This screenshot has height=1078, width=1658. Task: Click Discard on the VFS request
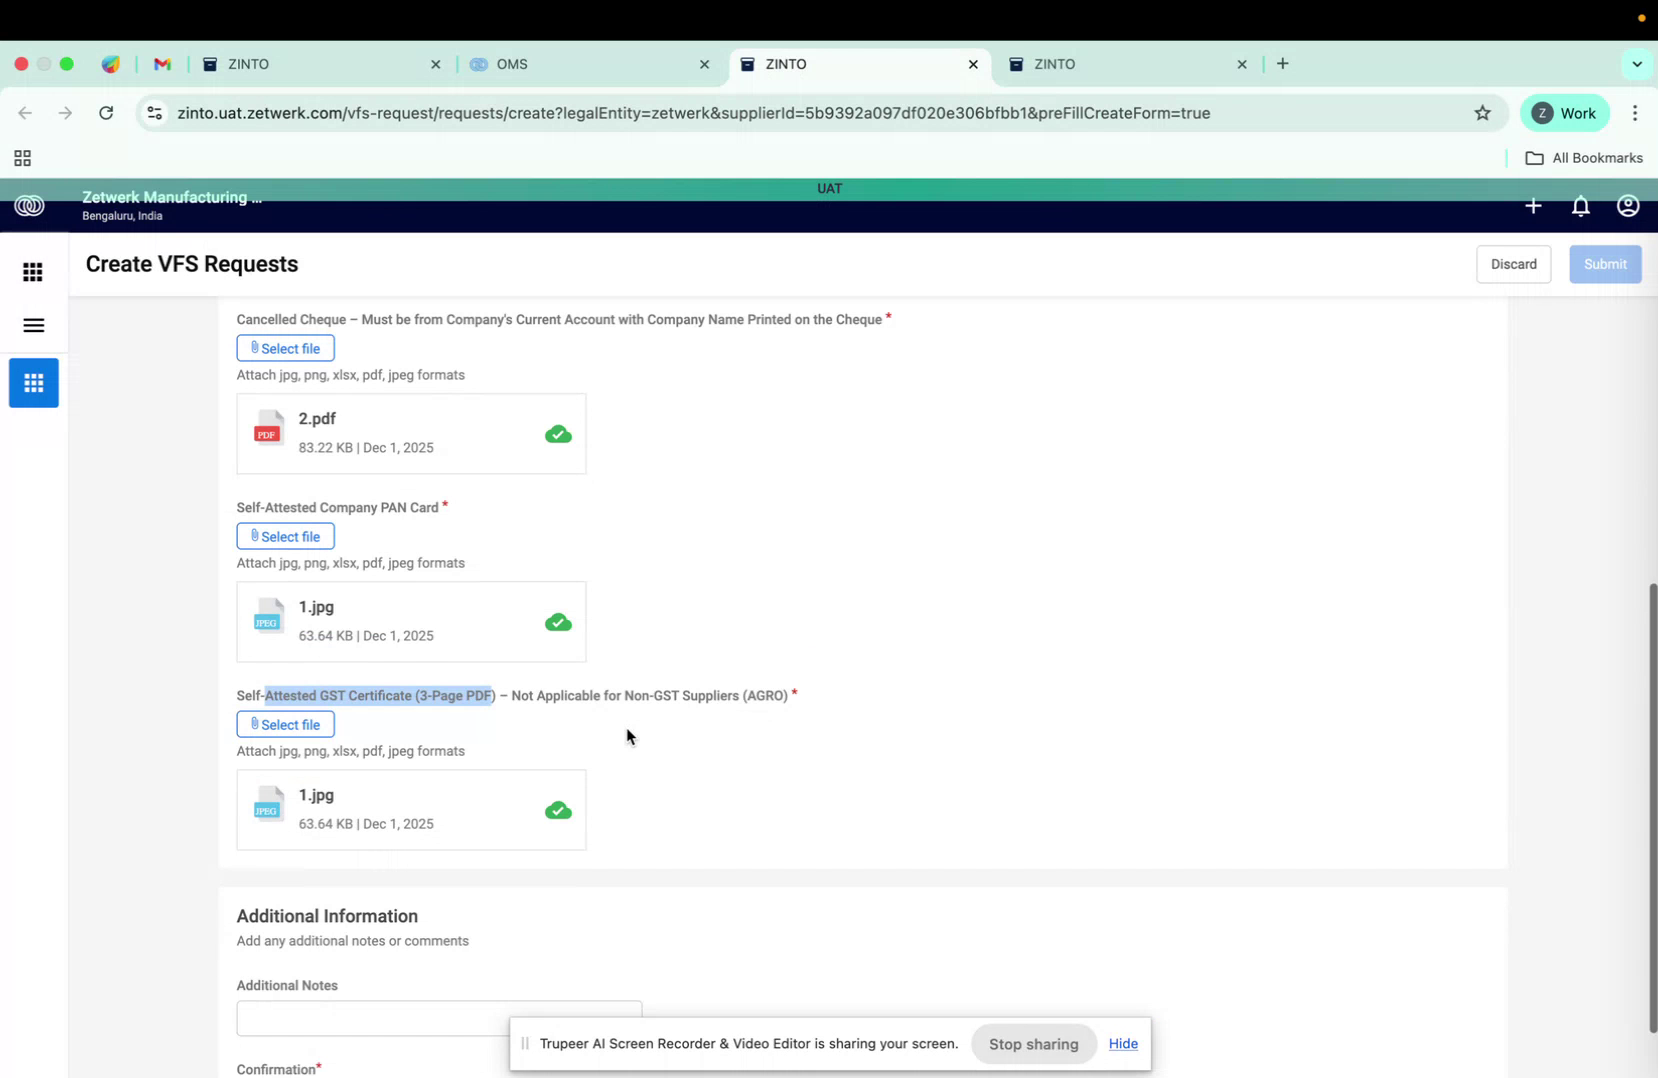tap(1514, 264)
